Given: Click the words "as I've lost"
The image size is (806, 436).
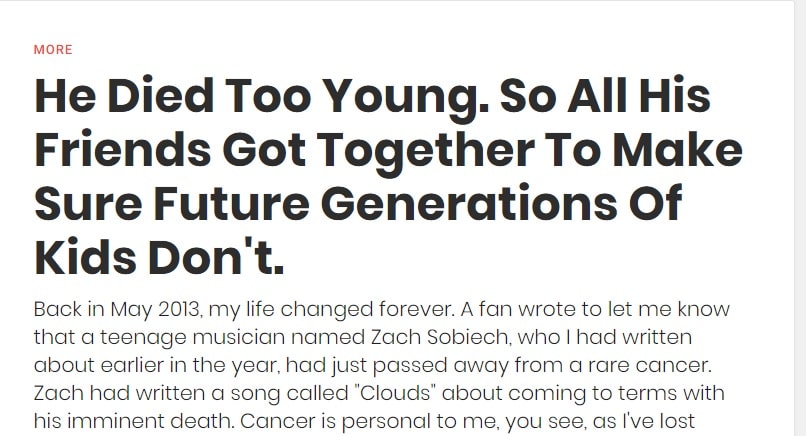Looking at the screenshot, I should tap(644, 421).
